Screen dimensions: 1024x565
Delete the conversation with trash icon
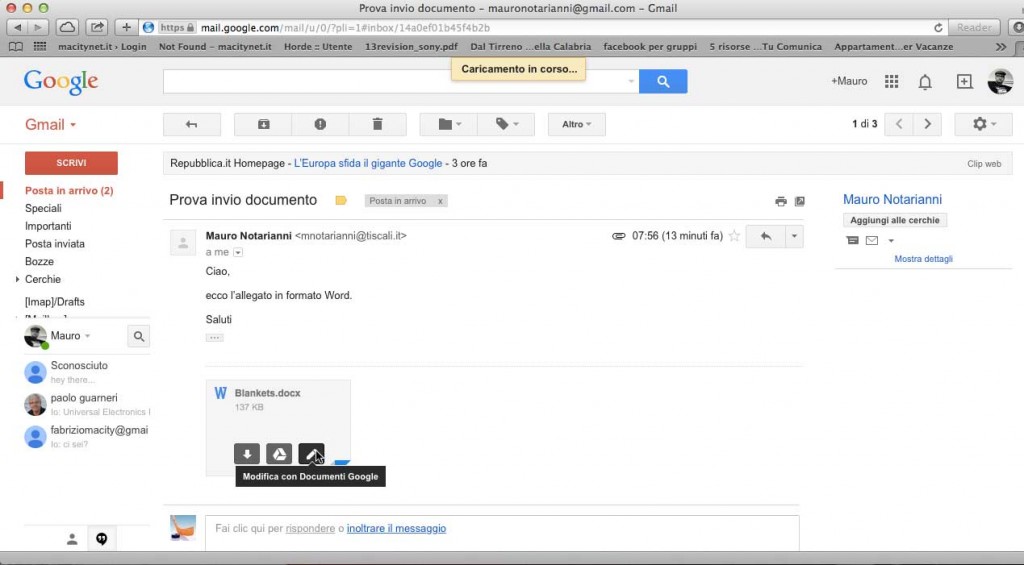tap(377, 124)
